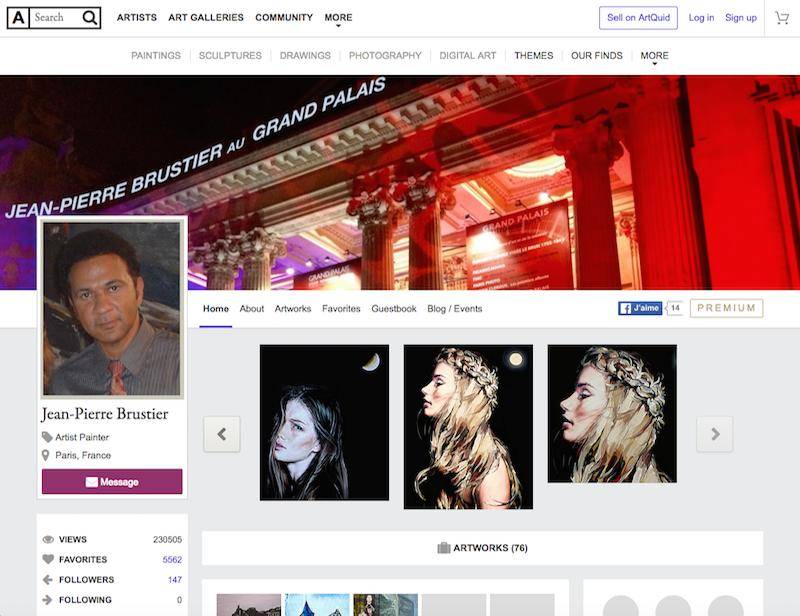Click the PREMIUM badge
The height and width of the screenshot is (616, 800).
[726, 308]
